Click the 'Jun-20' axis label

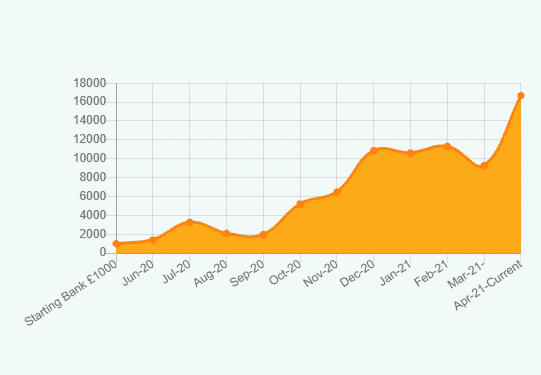138,273
